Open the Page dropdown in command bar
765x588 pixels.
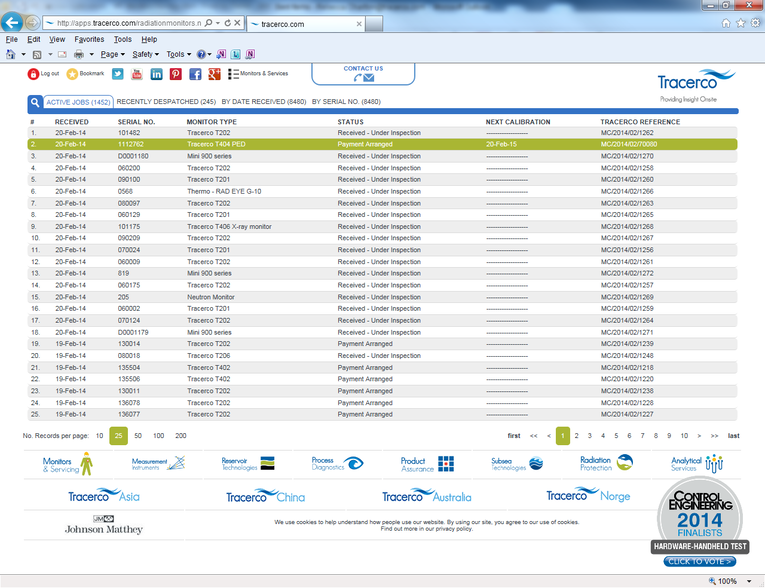point(112,54)
